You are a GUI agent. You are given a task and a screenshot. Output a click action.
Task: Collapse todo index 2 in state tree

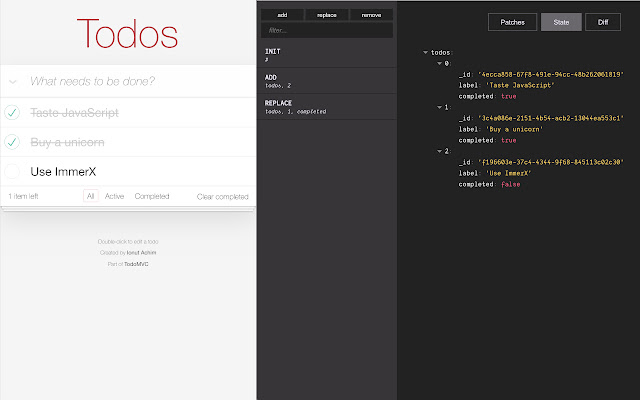pyautogui.click(x=440, y=151)
